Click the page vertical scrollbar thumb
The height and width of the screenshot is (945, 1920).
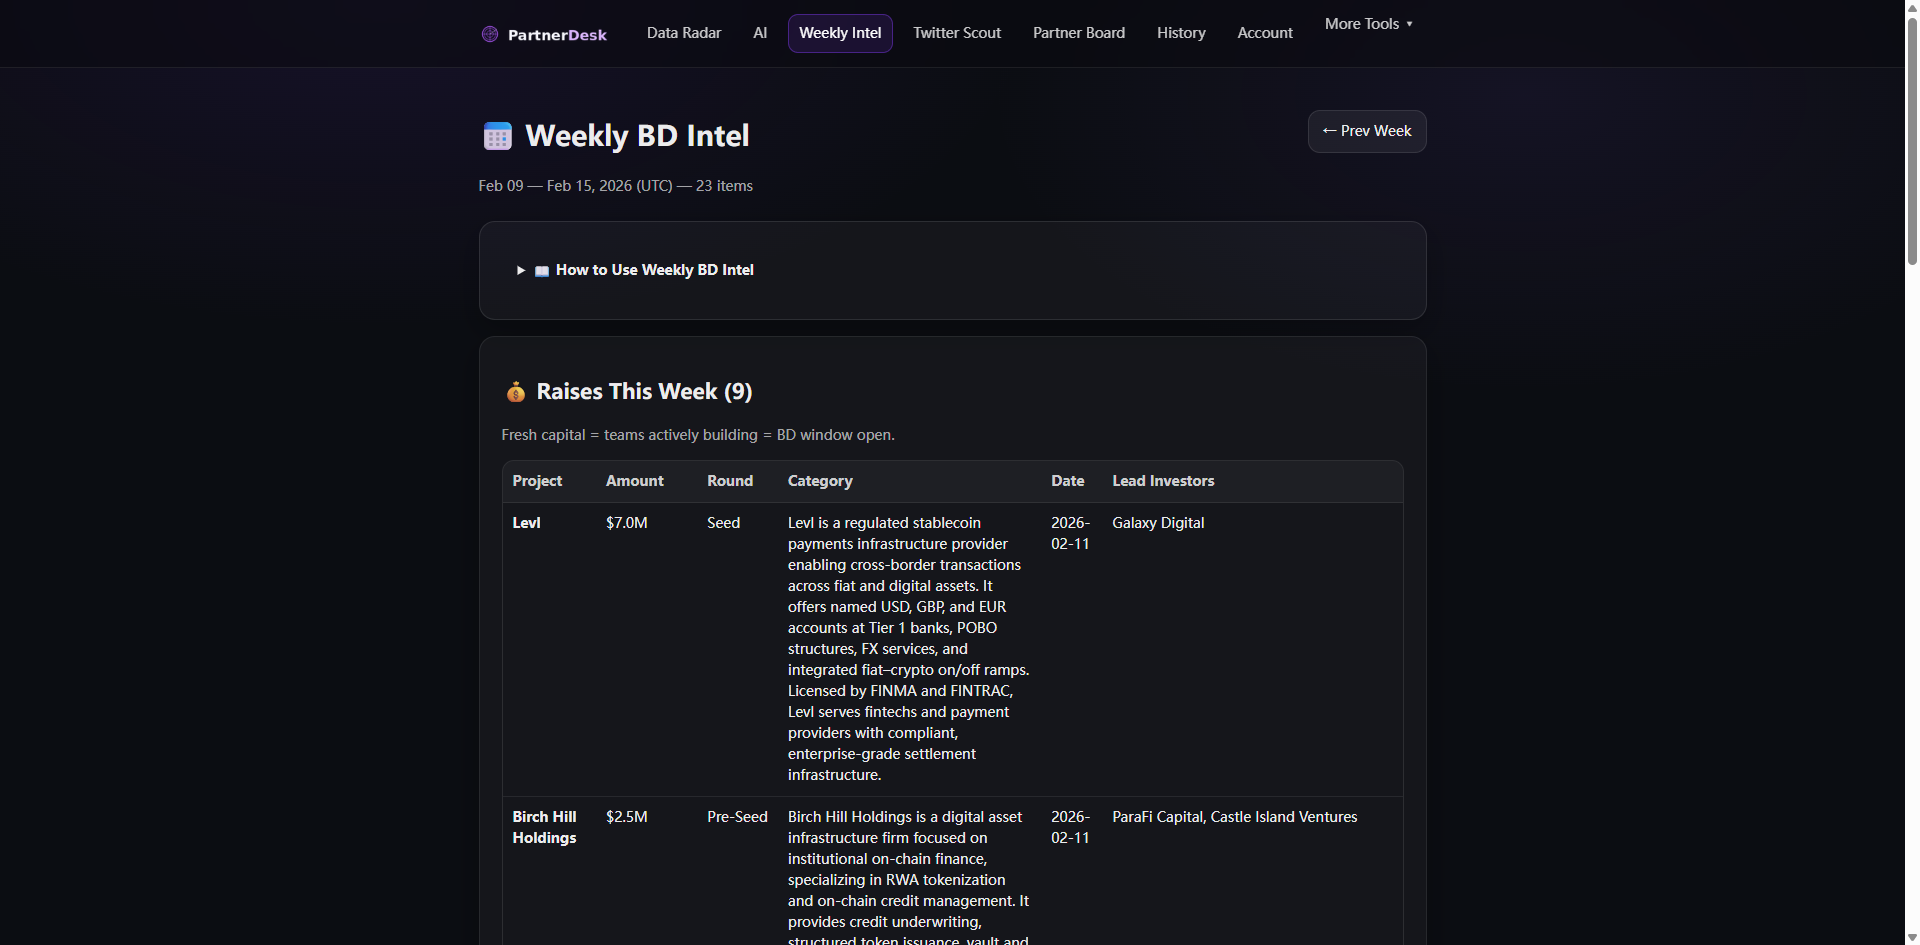1912,140
